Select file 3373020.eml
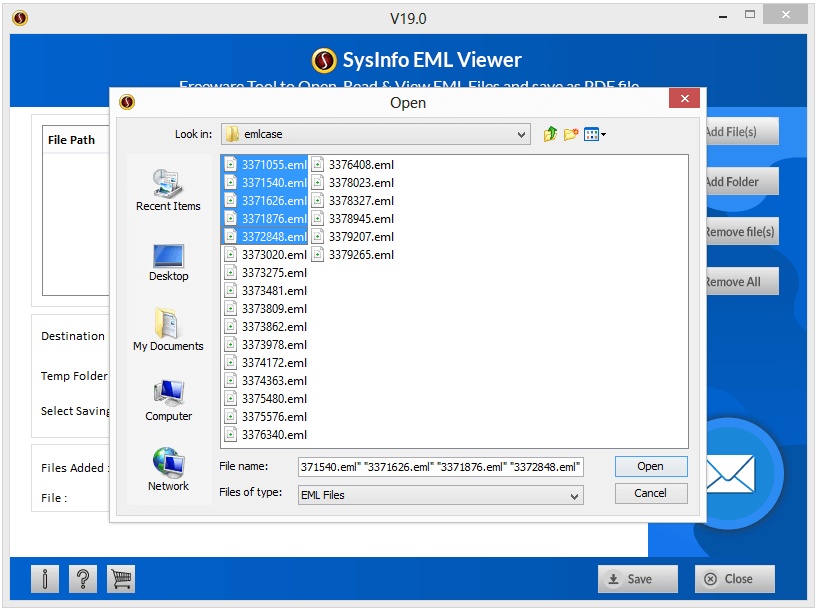This screenshot has width=816, height=609. (265, 255)
